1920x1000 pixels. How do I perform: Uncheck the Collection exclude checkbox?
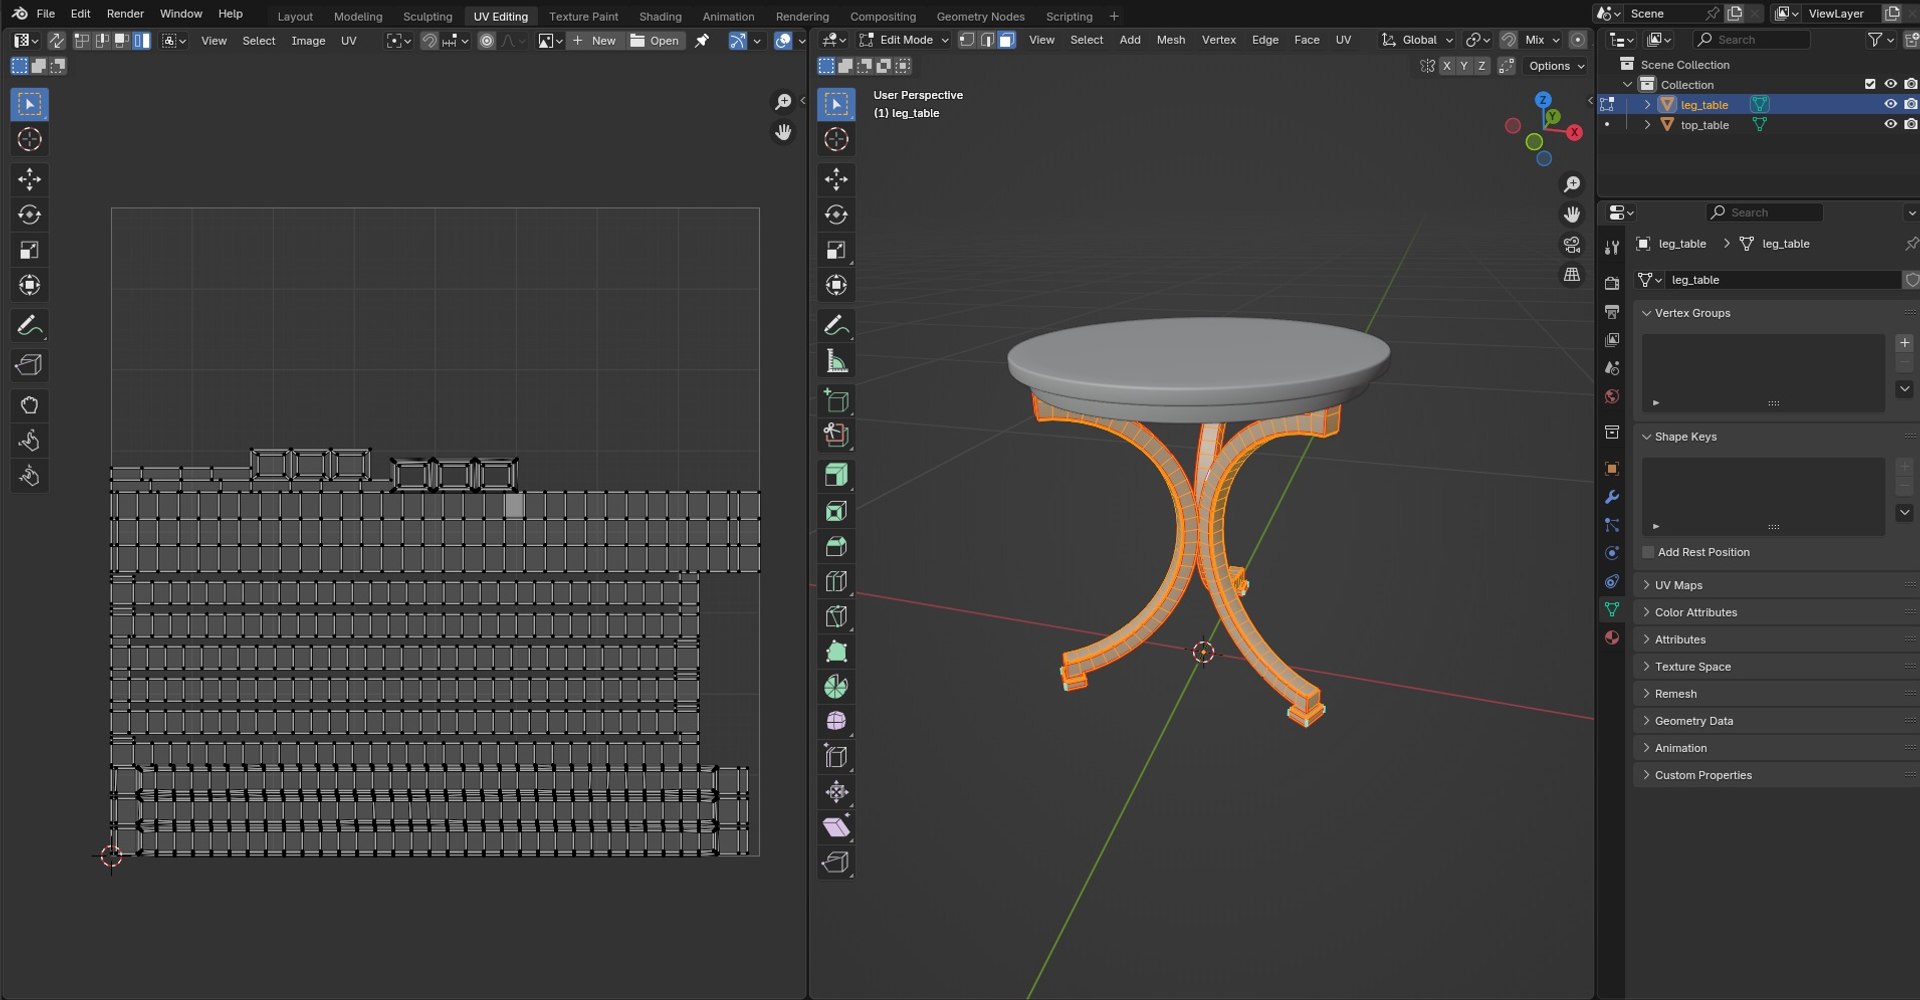click(x=1870, y=84)
